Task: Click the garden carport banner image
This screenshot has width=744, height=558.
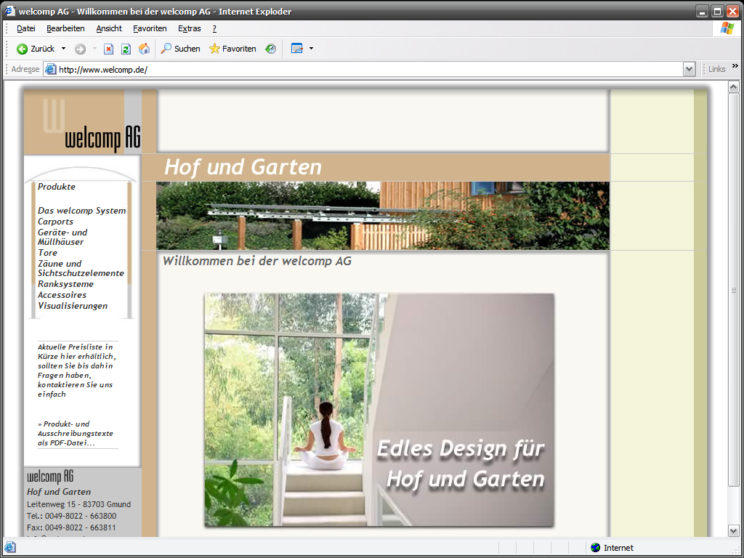Action: click(x=382, y=216)
